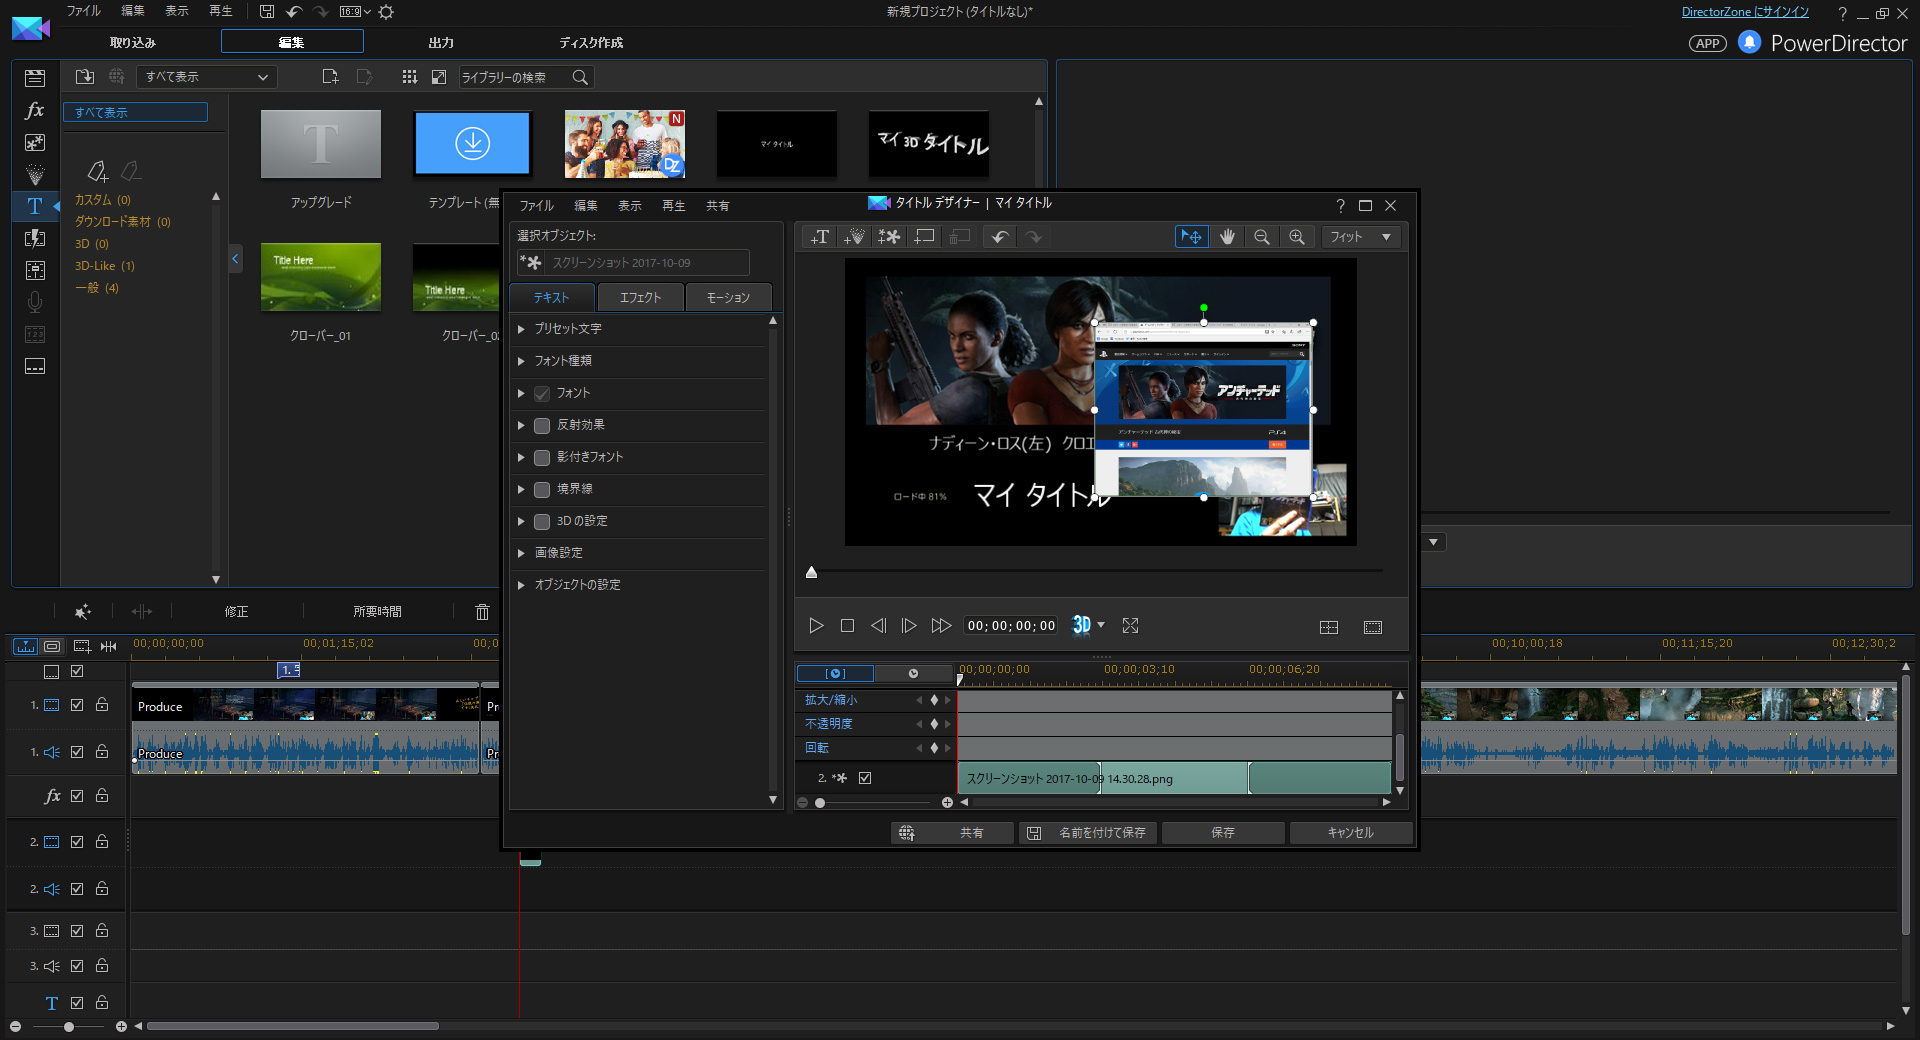Expand the オブジェクトの設定 section
This screenshot has height=1040, width=1920.
[x=521, y=585]
